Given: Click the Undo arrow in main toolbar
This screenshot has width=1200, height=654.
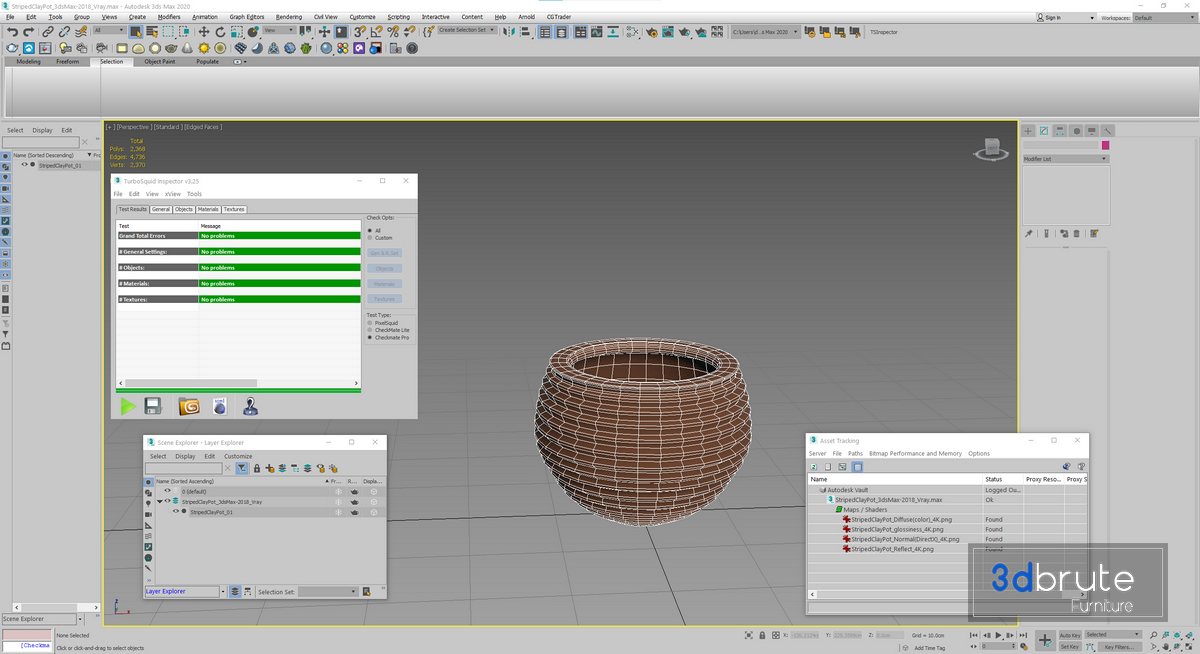Looking at the screenshot, I should (12, 32).
